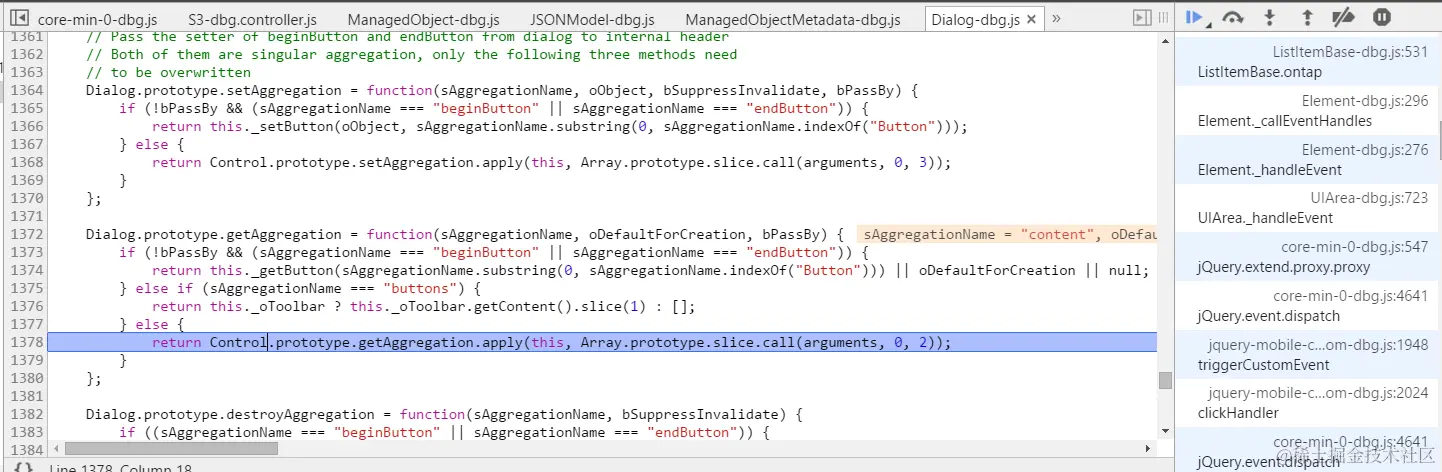Open Element-dbg.js:296 source link
Image resolution: width=1442 pixels, height=472 pixels.
pos(1365,101)
